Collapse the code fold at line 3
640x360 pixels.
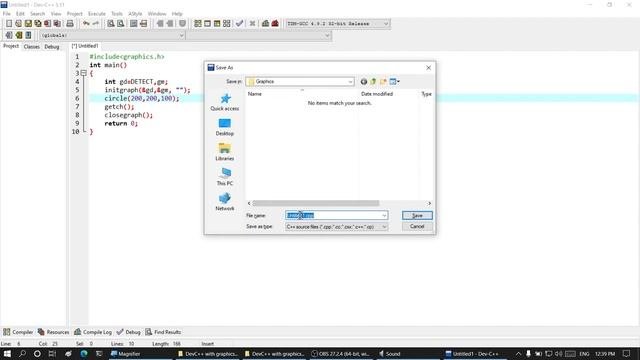click(x=84, y=73)
